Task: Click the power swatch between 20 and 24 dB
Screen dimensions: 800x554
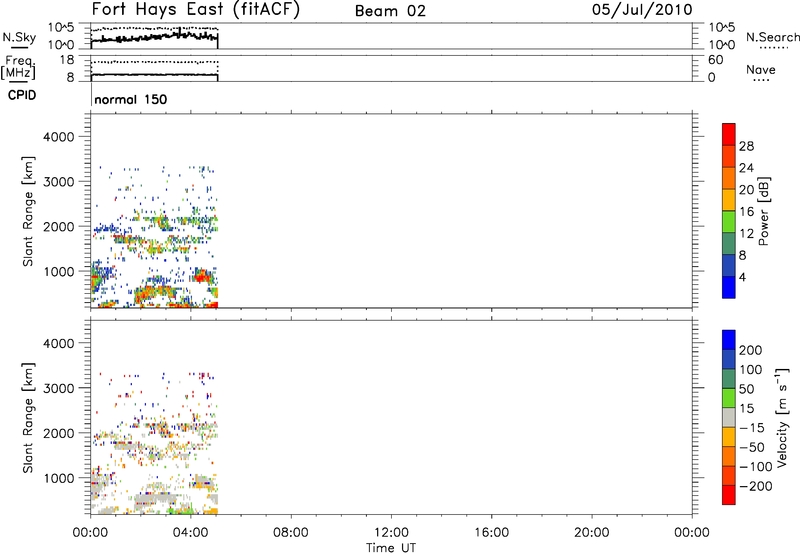Action: click(729, 178)
